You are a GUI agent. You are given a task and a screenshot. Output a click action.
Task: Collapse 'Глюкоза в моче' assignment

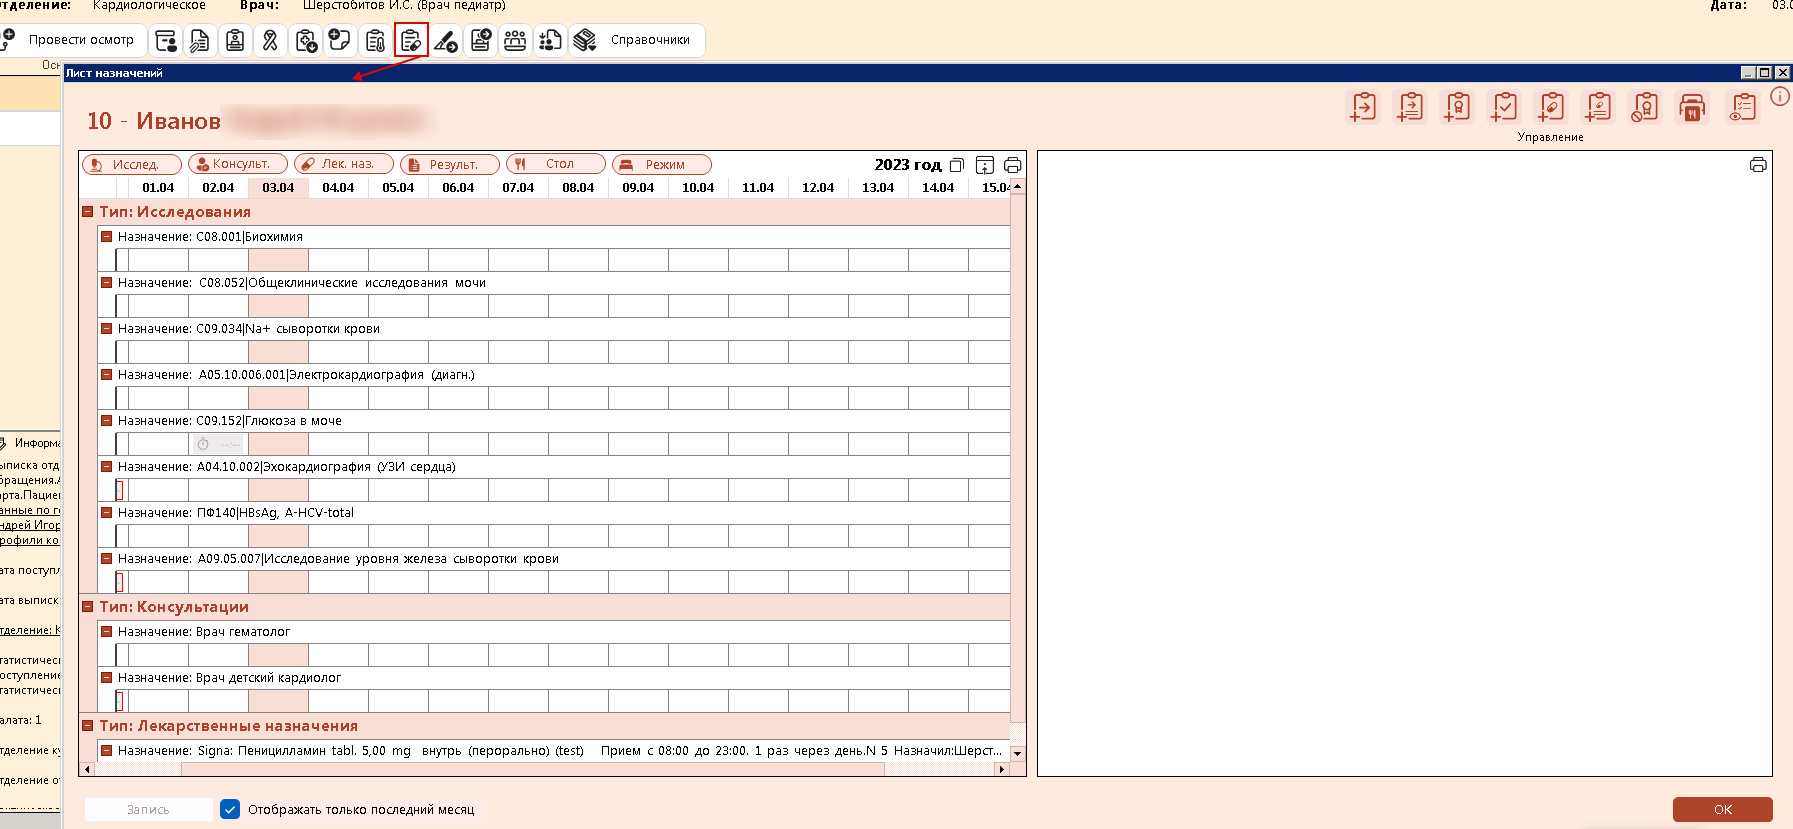click(106, 421)
